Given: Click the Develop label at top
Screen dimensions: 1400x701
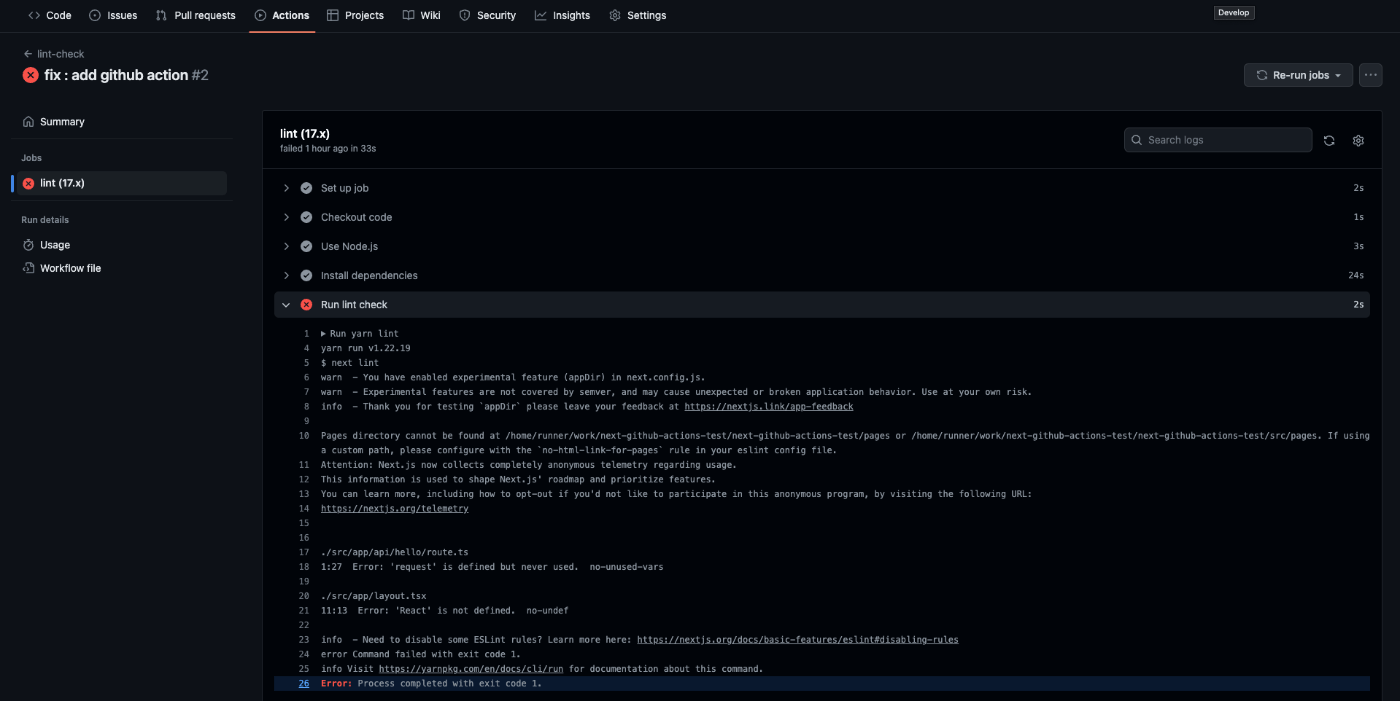Looking at the screenshot, I should click(1234, 13).
